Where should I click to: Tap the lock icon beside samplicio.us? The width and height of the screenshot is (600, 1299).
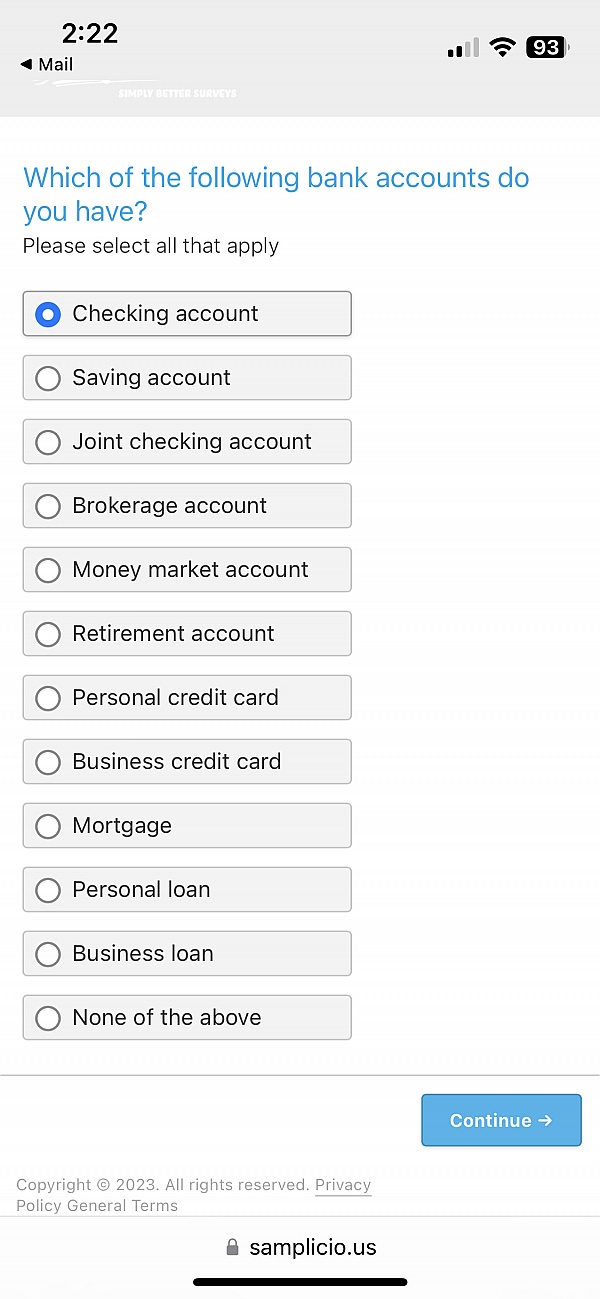pos(233,1247)
